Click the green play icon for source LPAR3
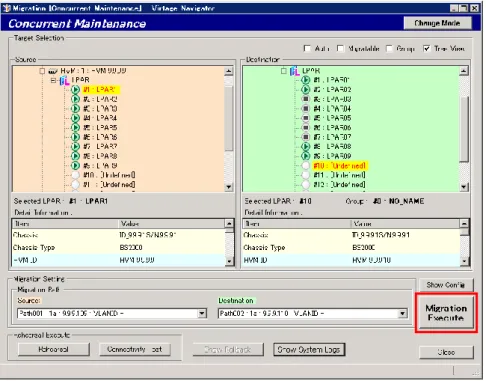The width and height of the screenshot is (486, 381). (x=76, y=108)
